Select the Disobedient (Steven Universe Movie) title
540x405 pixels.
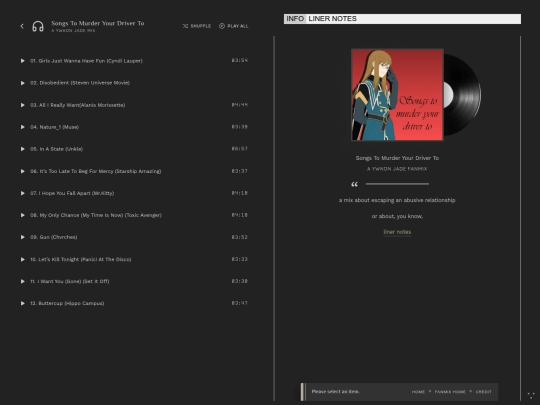pos(80,83)
